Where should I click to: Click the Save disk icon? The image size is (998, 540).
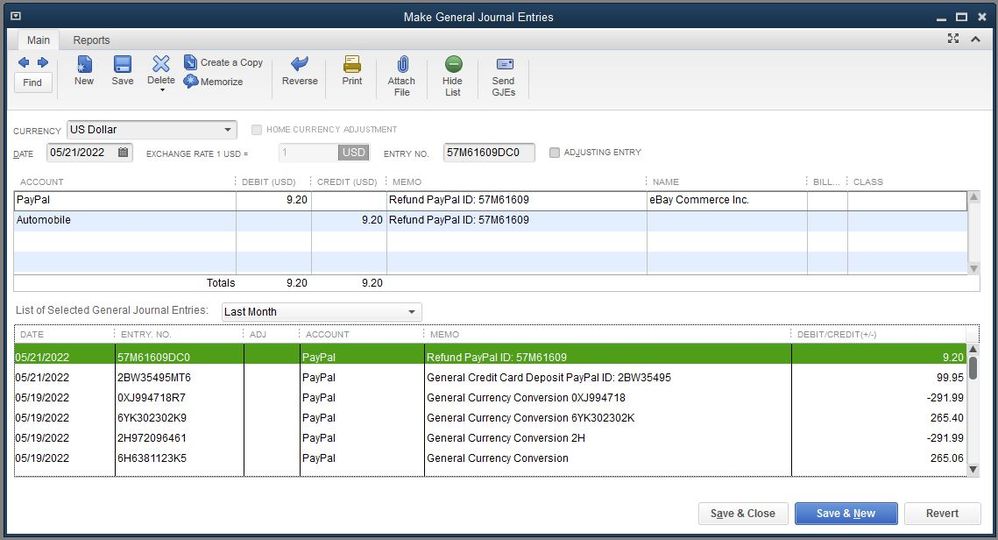coord(122,66)
